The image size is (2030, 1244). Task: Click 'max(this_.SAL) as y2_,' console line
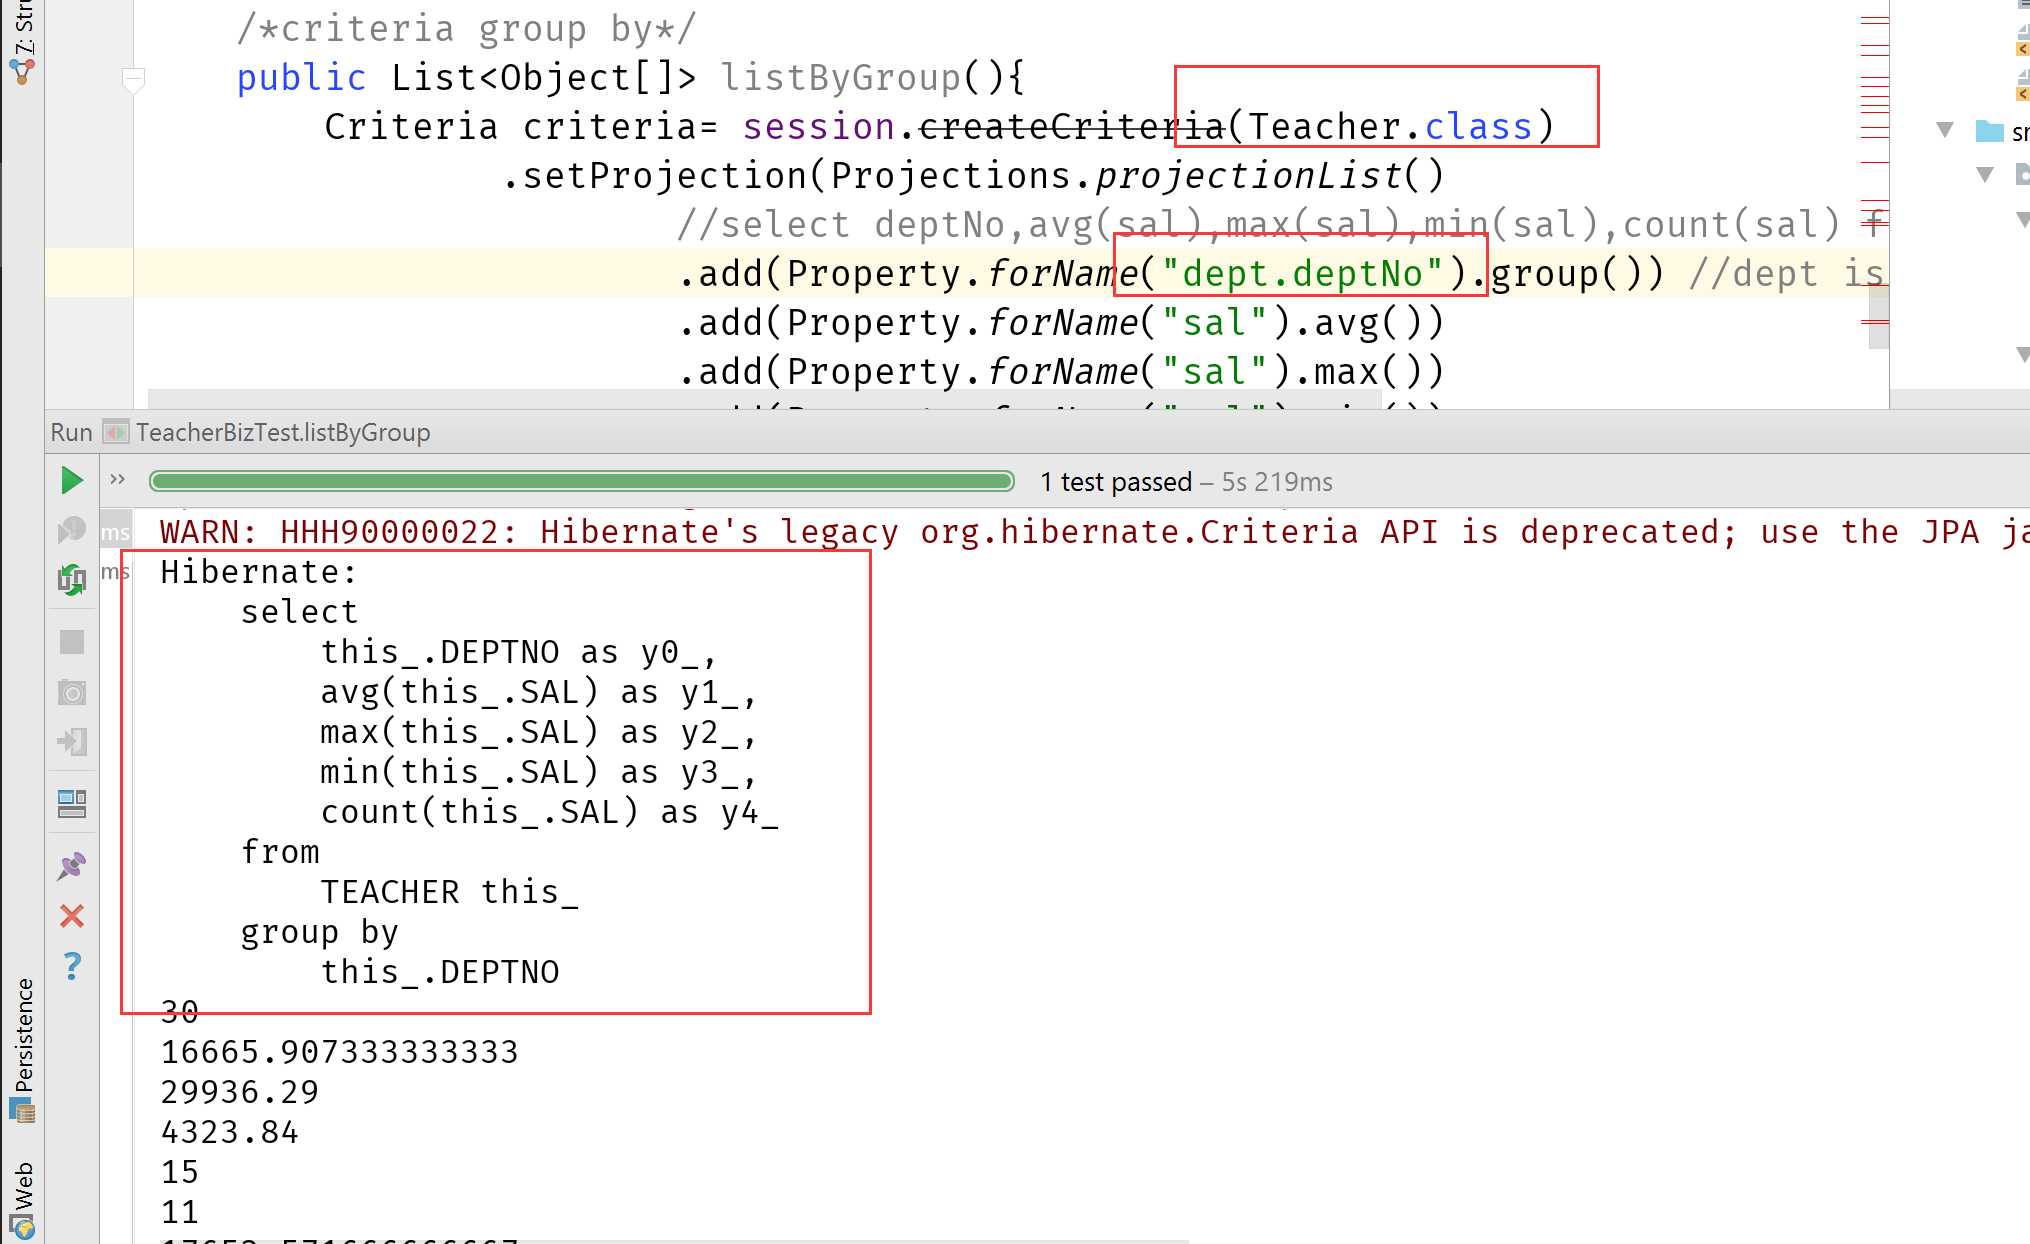coord(538,732)
